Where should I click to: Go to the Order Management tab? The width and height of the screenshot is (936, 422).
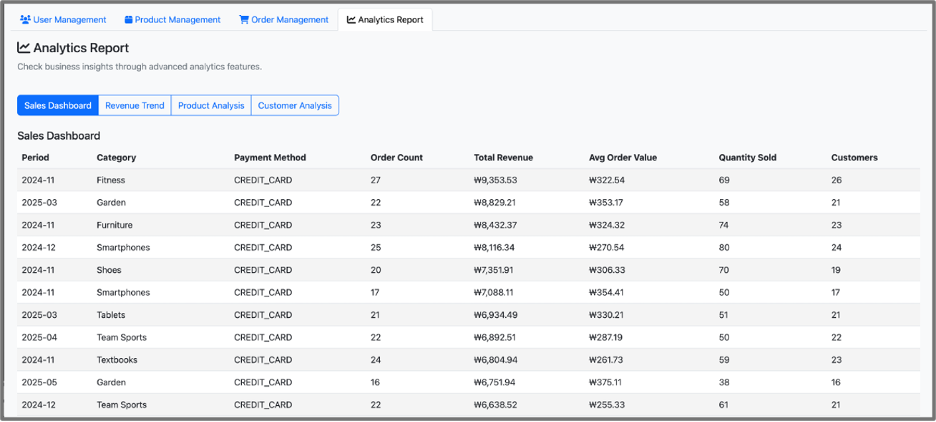(x=283, y=20)
